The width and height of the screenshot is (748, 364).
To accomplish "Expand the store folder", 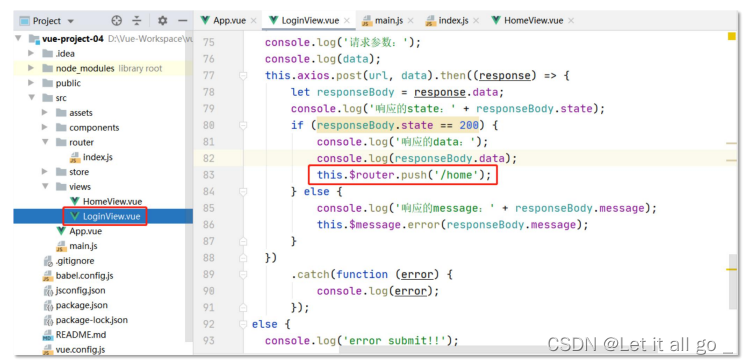I will (45, 172).
